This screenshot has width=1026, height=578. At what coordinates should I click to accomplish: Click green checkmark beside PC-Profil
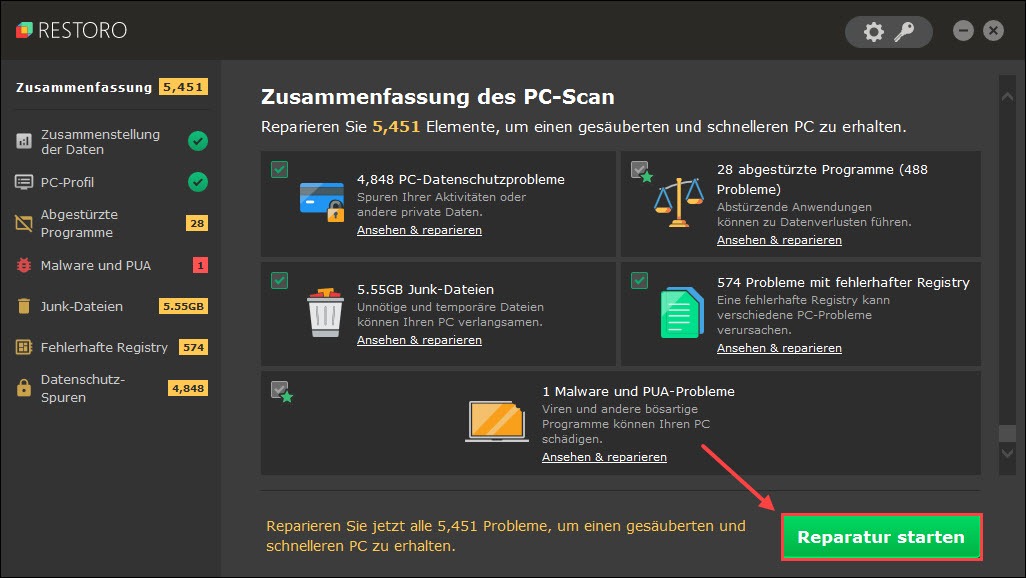click(x=198, y=182)
